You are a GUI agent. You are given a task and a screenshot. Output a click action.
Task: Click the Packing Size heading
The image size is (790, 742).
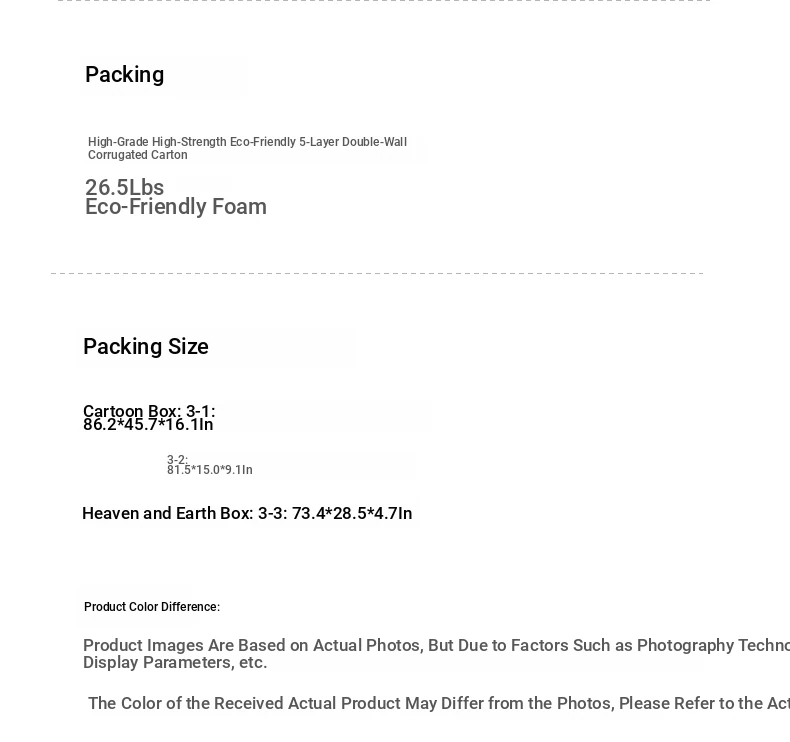coord(146,347)
